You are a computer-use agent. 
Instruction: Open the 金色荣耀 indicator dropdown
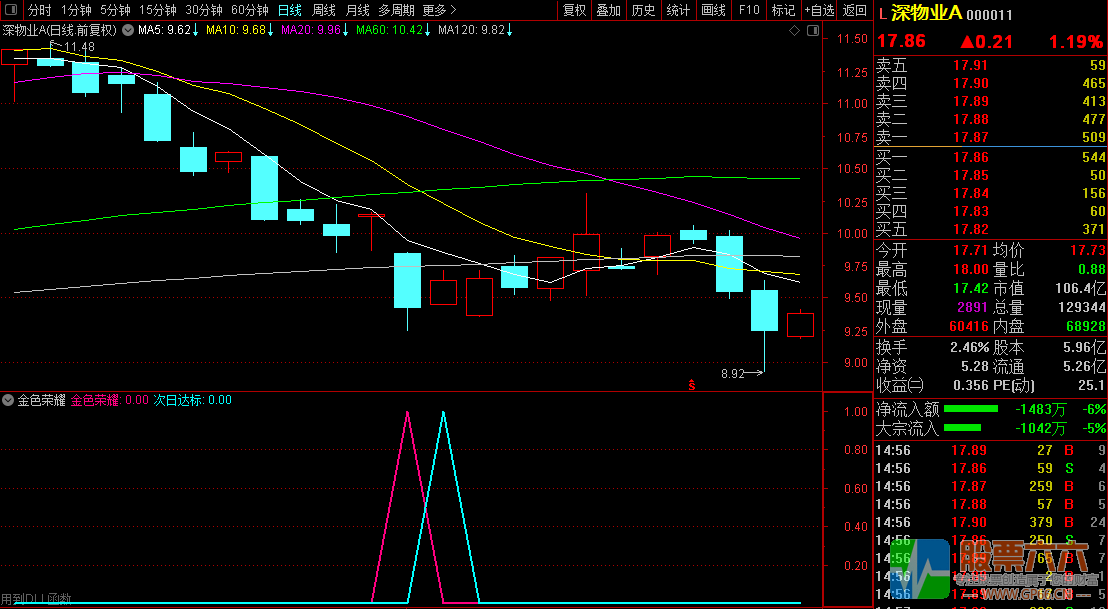point(9,400)
